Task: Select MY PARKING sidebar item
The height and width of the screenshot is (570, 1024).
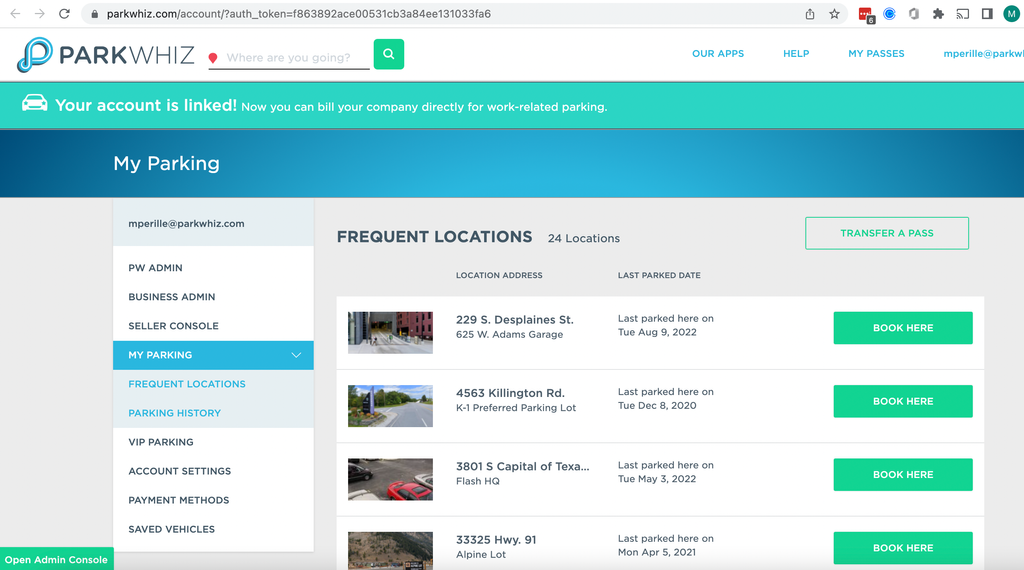Action: pyautogui.click(x=214, y=355)
